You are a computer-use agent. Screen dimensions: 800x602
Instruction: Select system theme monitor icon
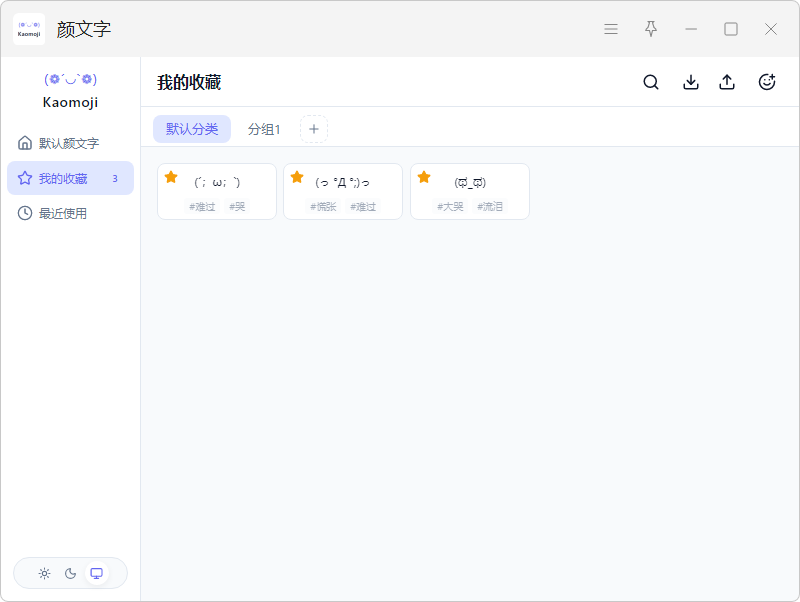96,573
